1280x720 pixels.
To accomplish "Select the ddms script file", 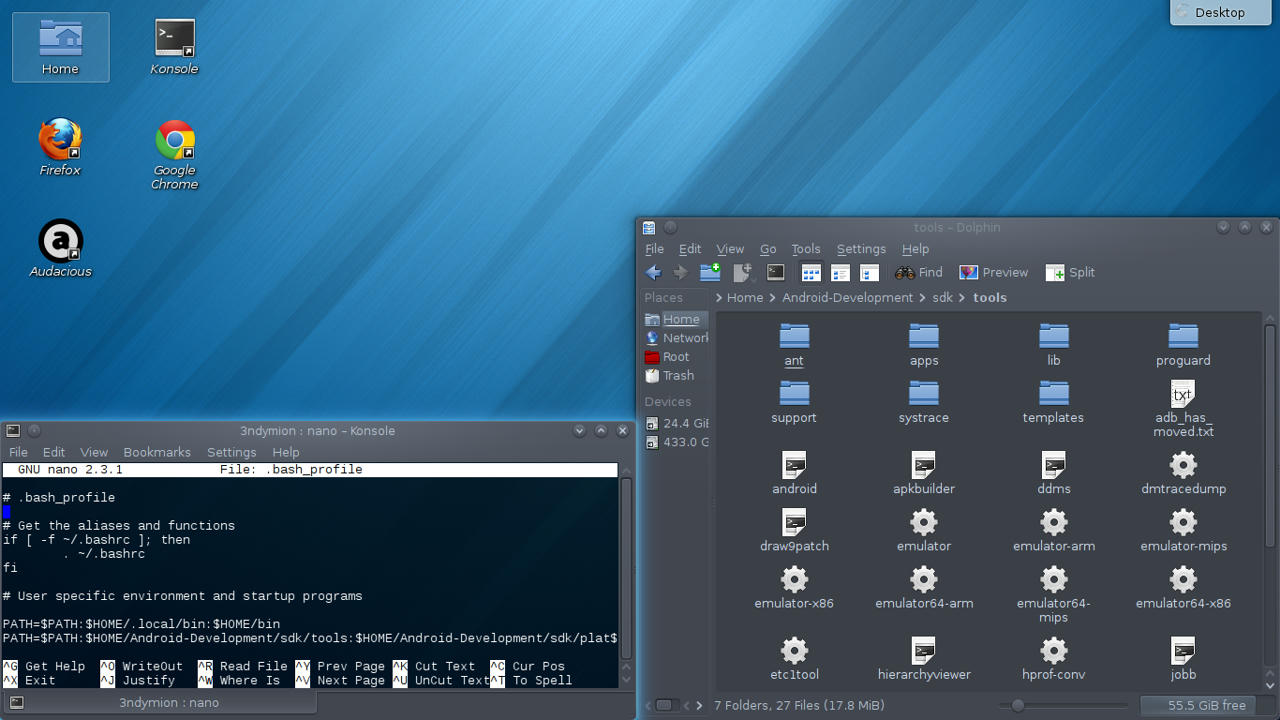I will tap(1054, 473).
